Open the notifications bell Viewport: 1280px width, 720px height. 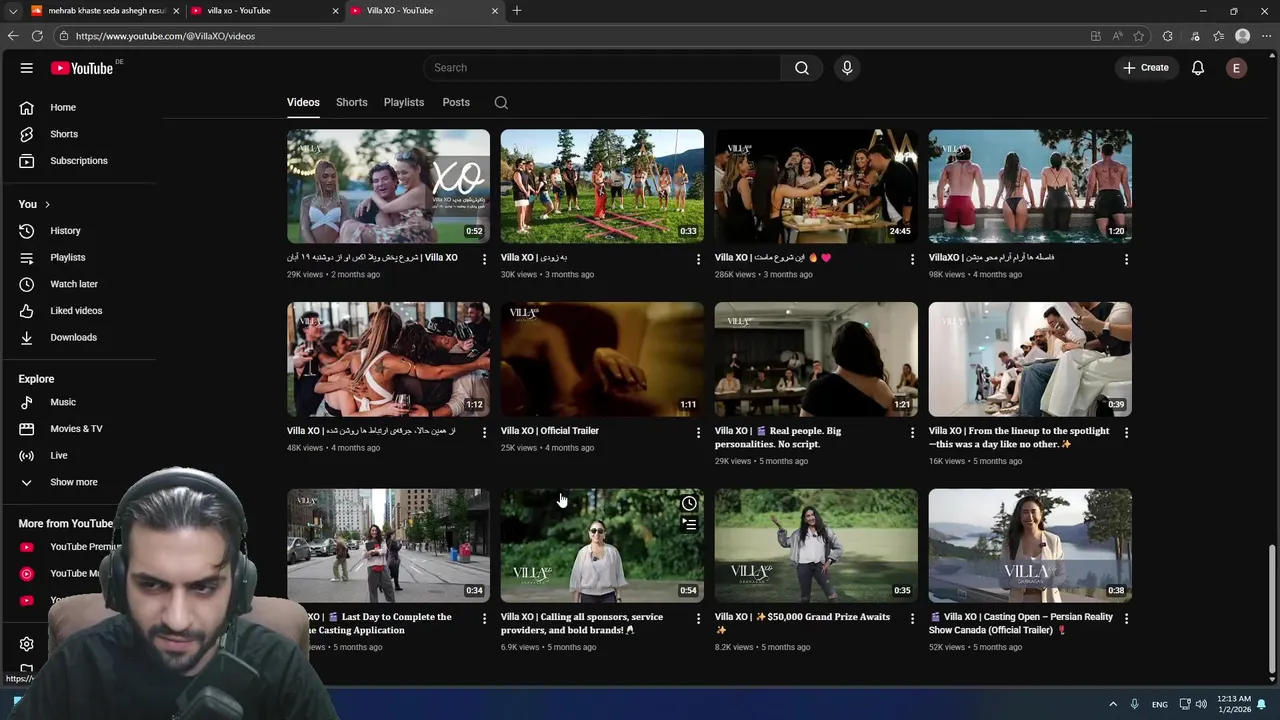click(x=1198, y=68)
